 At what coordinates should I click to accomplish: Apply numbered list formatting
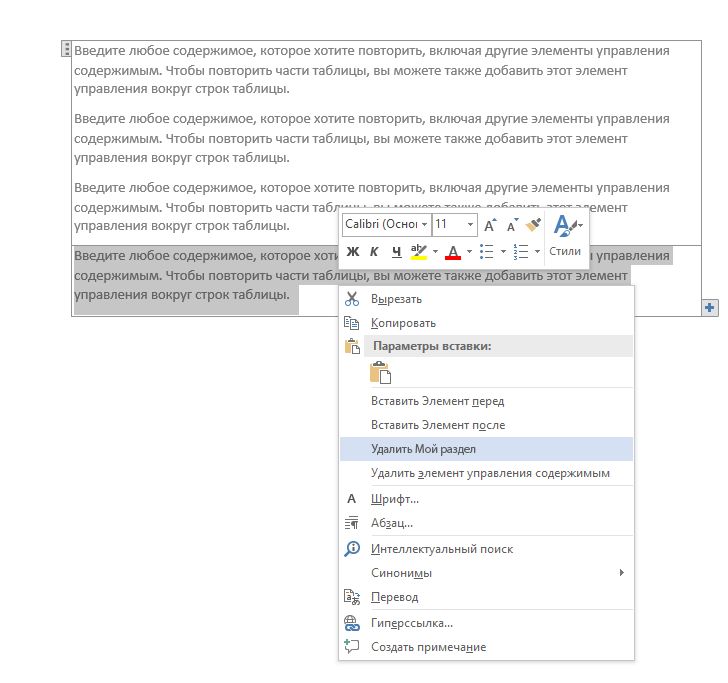tap(520, 252)
